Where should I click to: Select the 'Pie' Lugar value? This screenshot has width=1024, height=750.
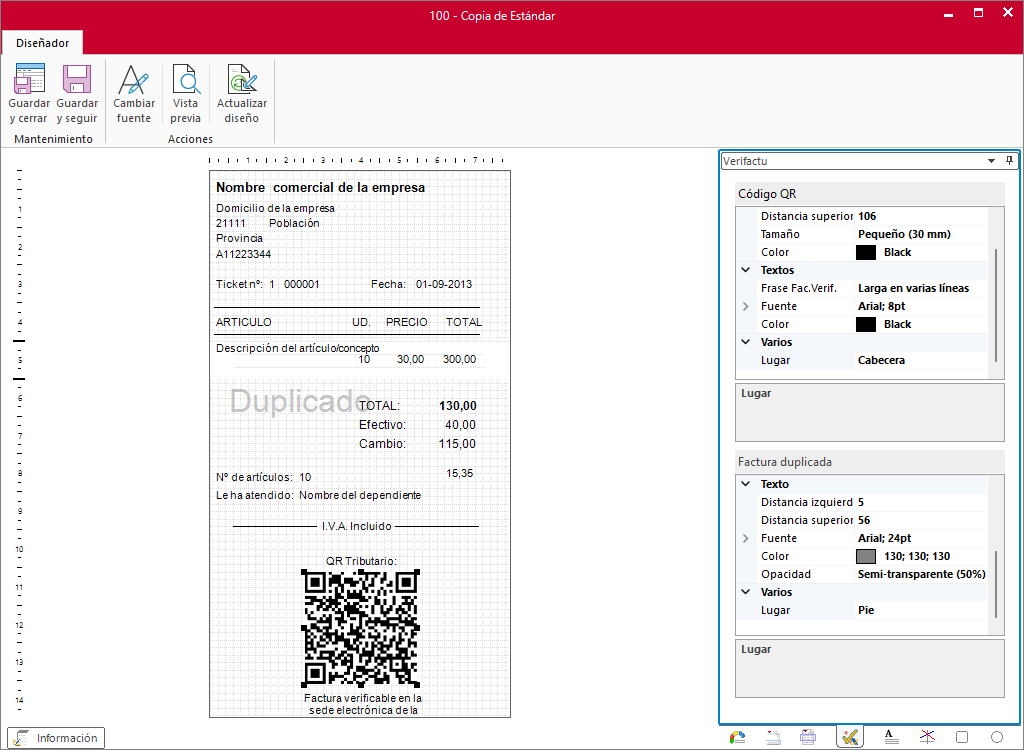pos(866,610)
